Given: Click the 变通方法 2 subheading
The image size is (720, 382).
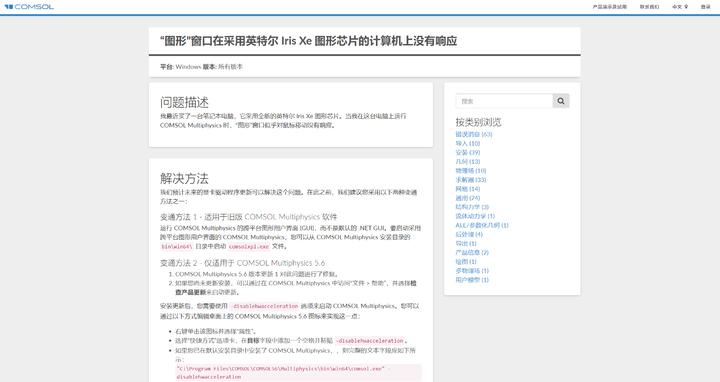Looking at the screenshot, I should (242, 263).
